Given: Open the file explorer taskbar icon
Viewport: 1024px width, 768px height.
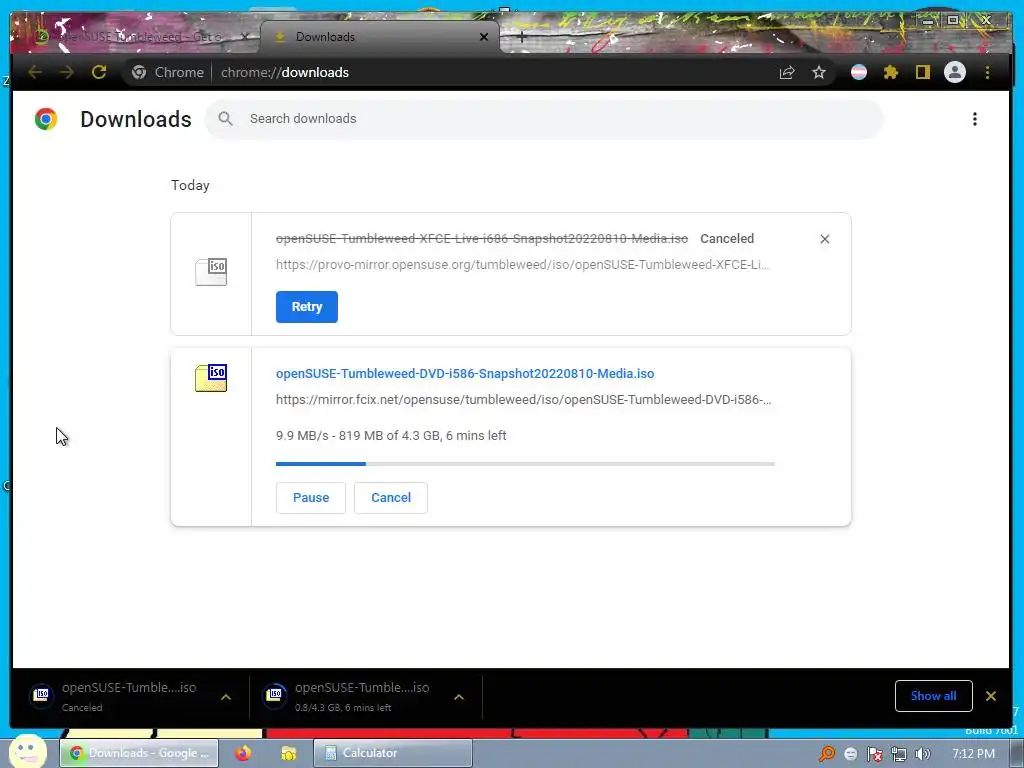Looking at the screenshot, I should point(288,753).
